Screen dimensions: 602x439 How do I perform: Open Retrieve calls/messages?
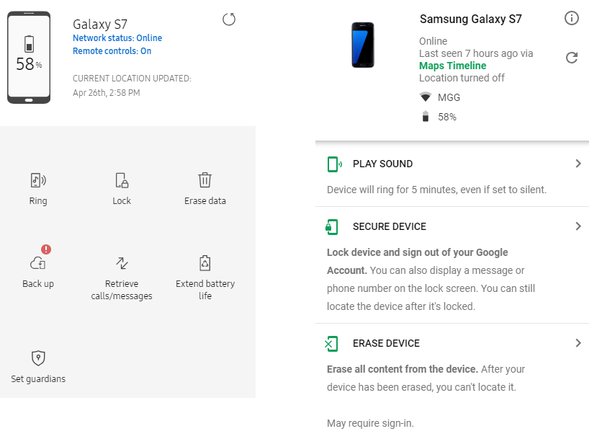(121, 263)
